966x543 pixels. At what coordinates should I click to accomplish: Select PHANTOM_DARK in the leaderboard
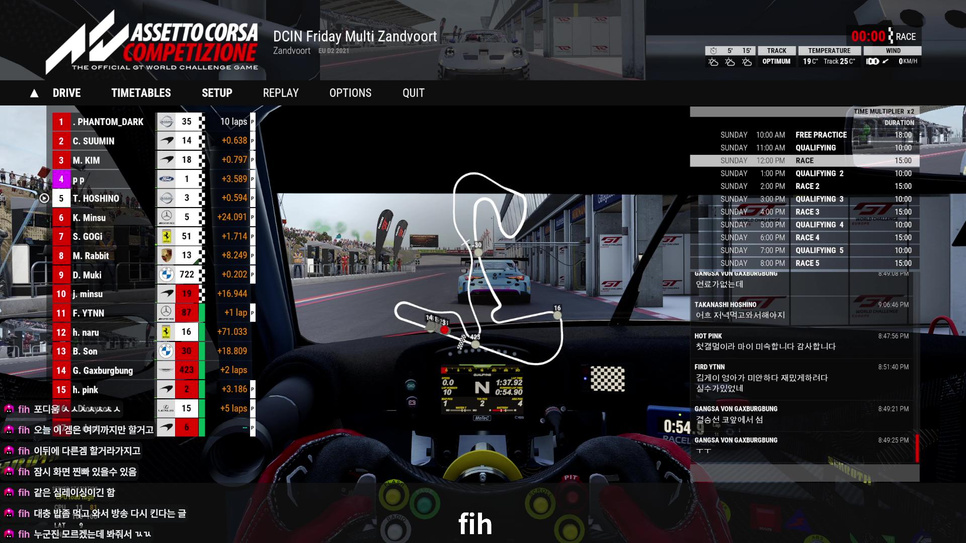pos(108,122)
